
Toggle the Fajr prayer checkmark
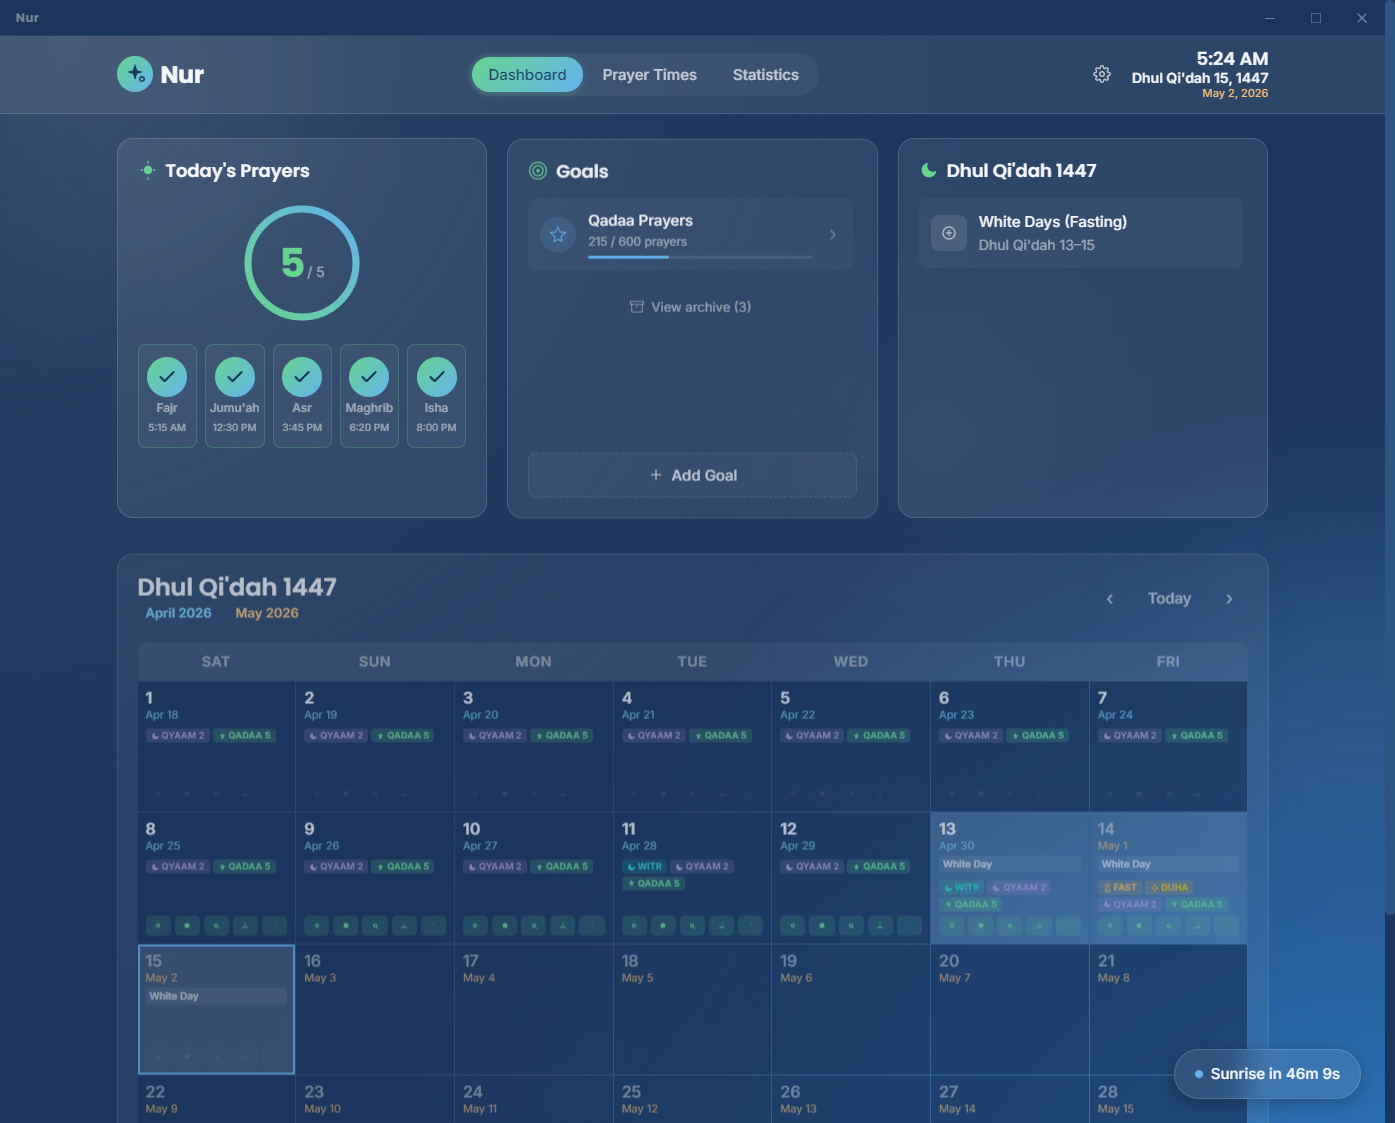[x=167, y=377]
